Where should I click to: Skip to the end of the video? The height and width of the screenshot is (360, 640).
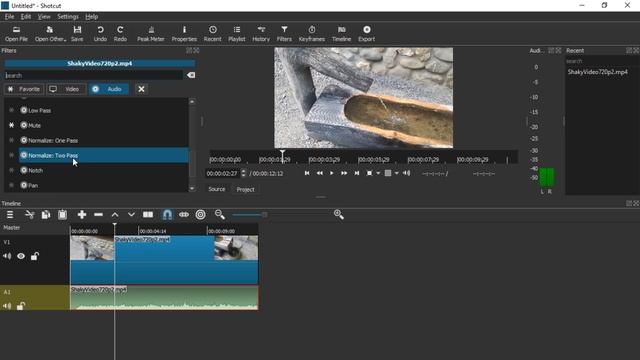click(x=357, y=173)
